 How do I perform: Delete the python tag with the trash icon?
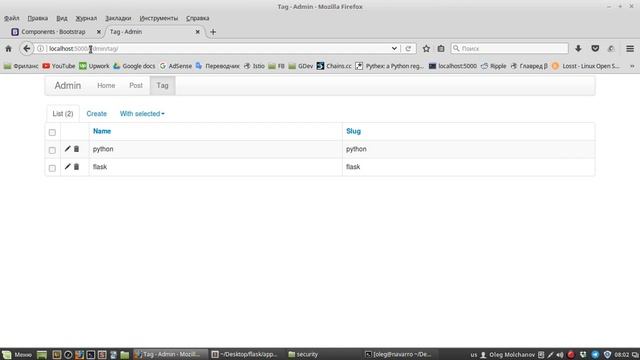(x=76, y=149)
